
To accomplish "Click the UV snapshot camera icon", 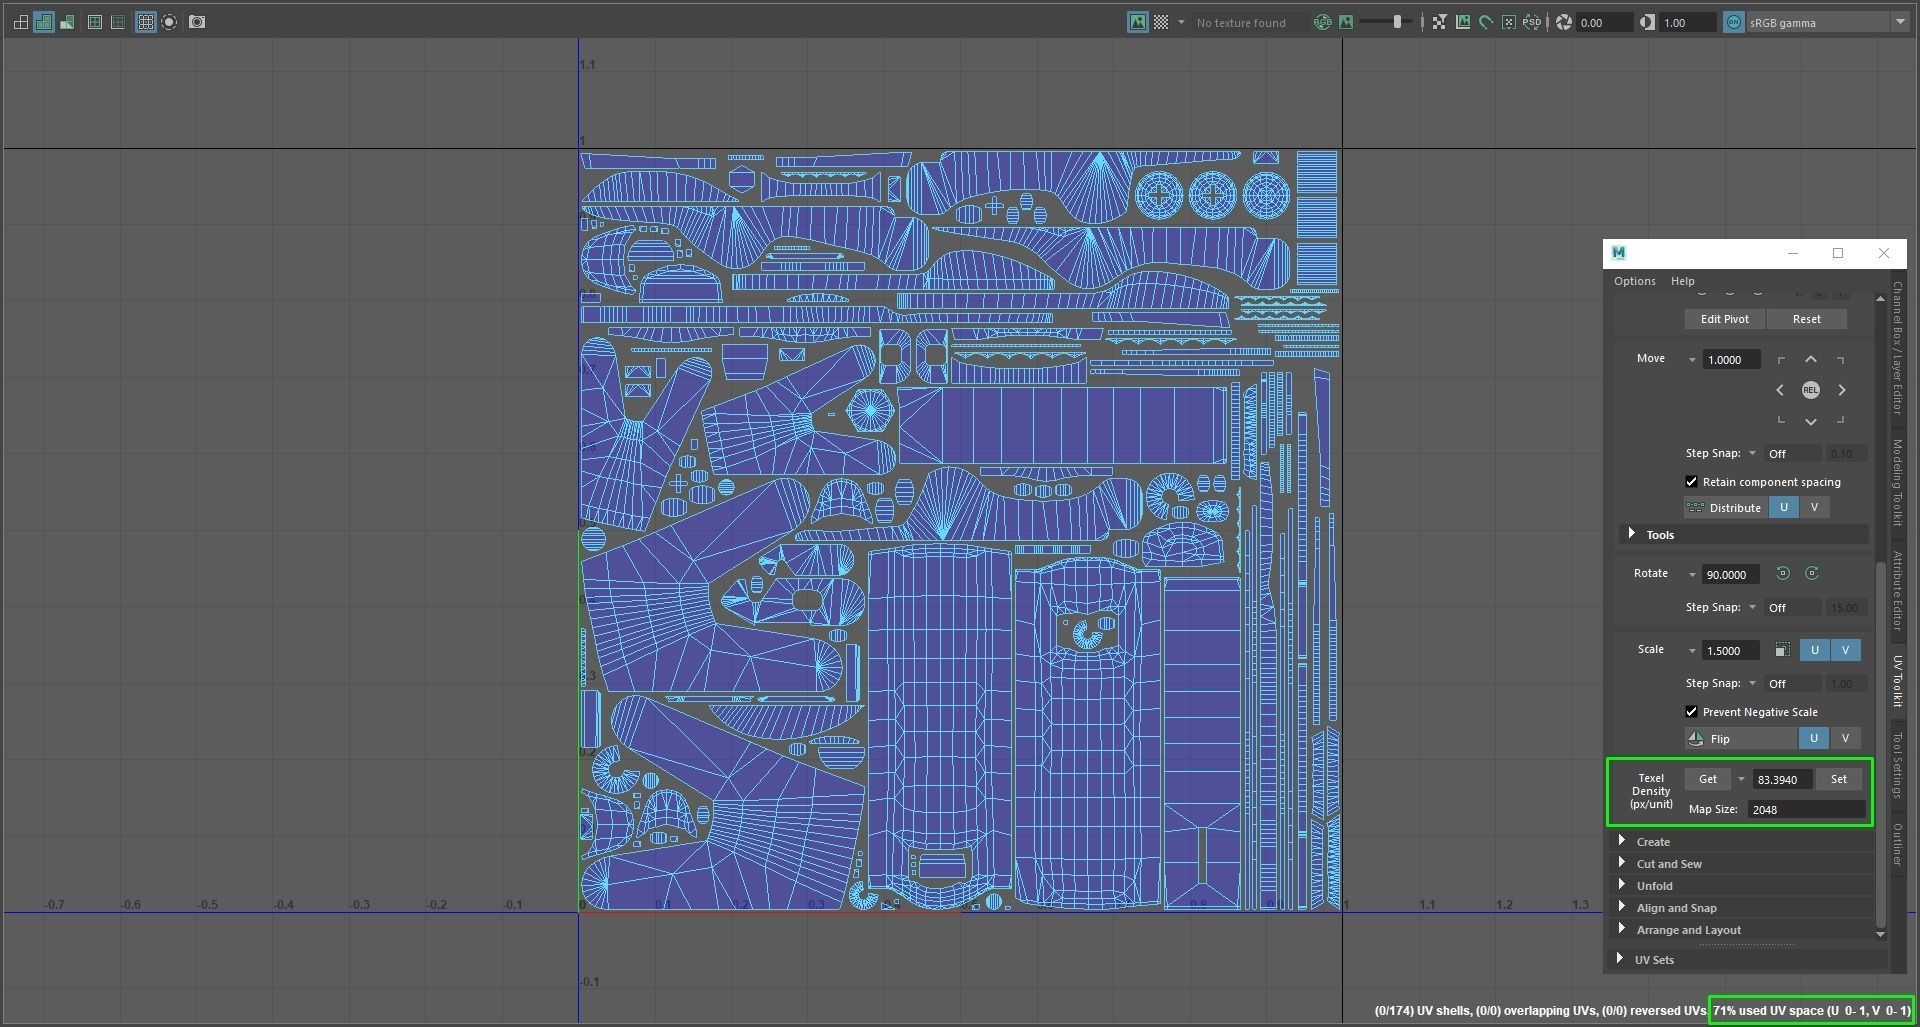I will point(197,22).
